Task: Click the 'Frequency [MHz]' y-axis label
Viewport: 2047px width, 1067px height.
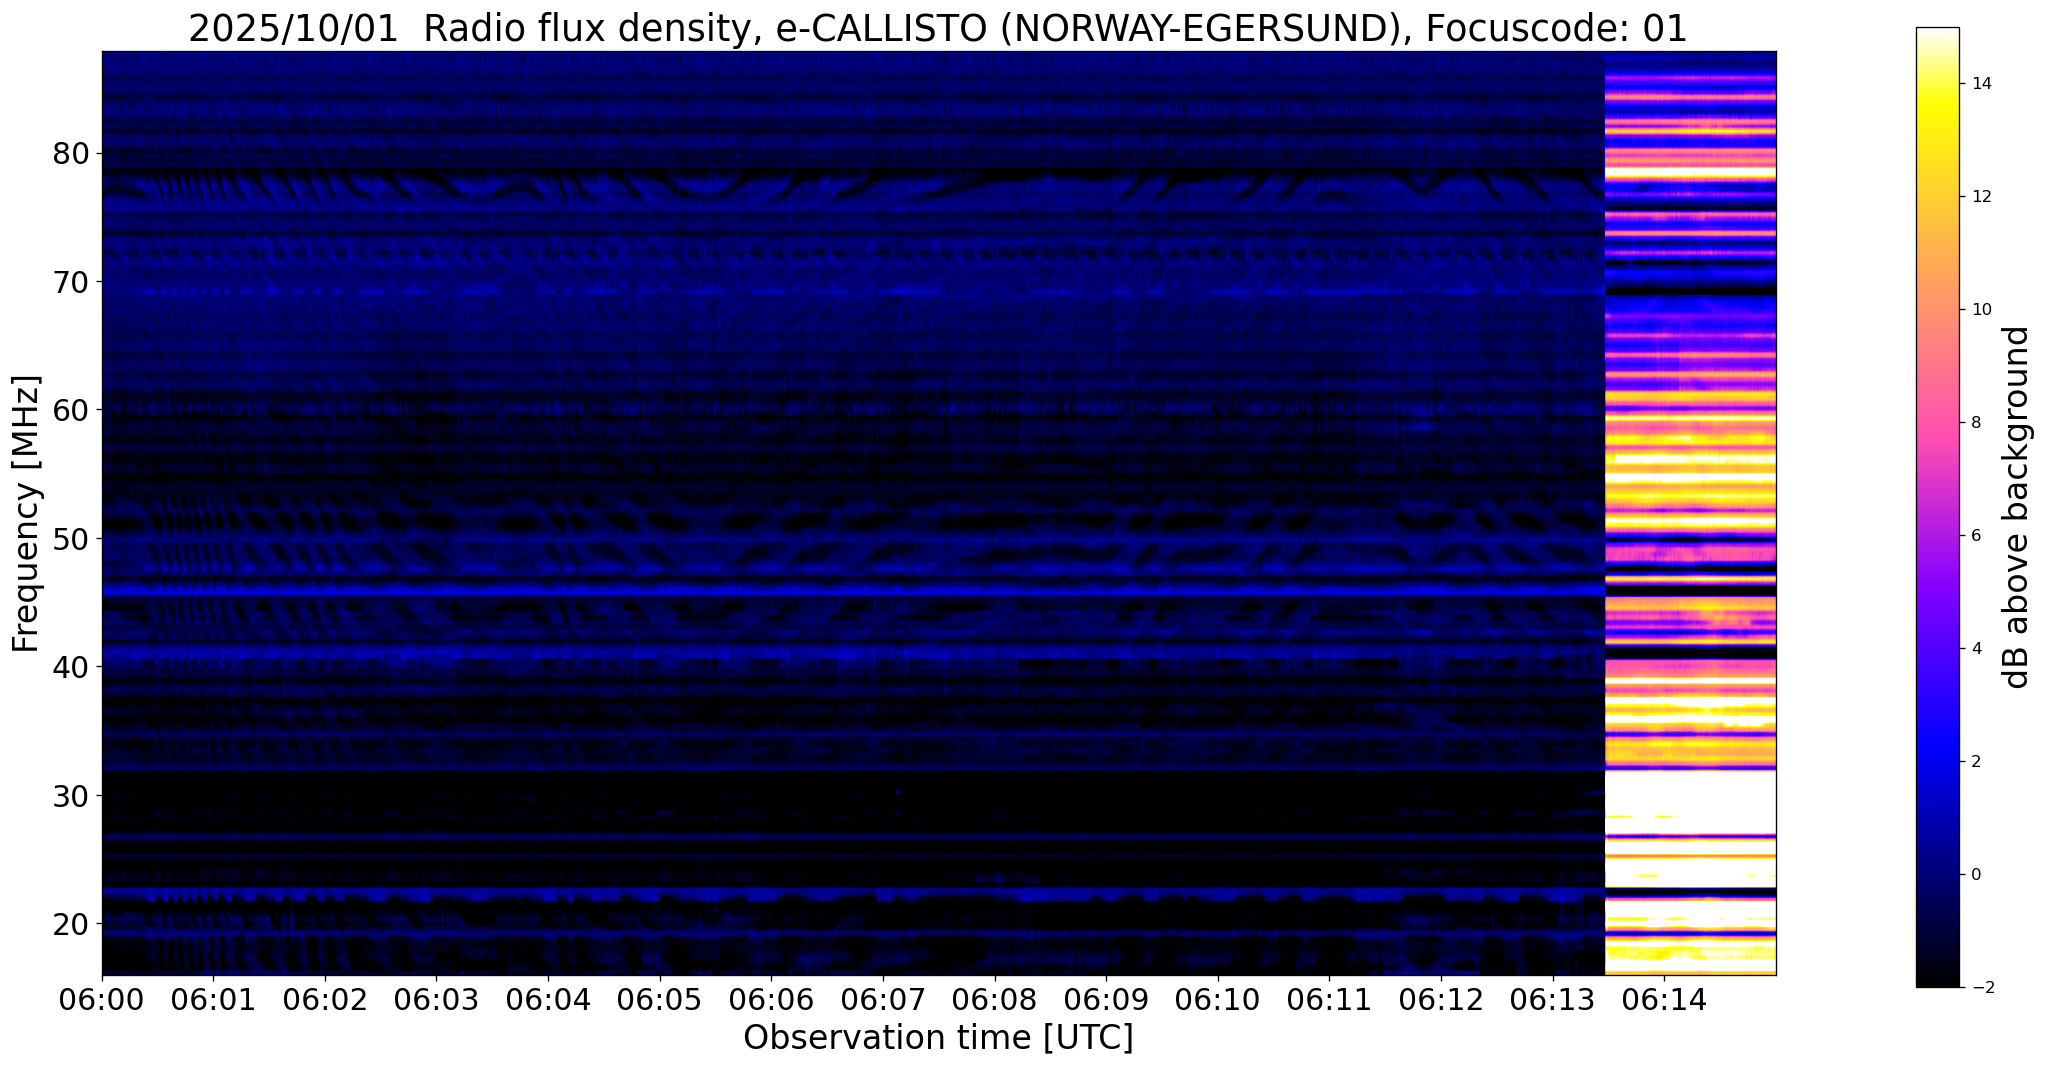Action: pyautogui.click(x=26, y=514)
